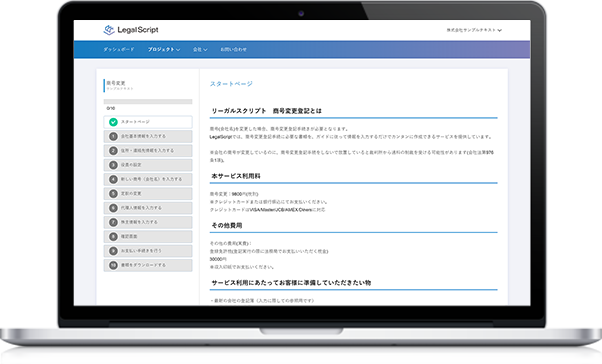
Task: Click the blue スタートページ page heading
Action: coord(231,84)
